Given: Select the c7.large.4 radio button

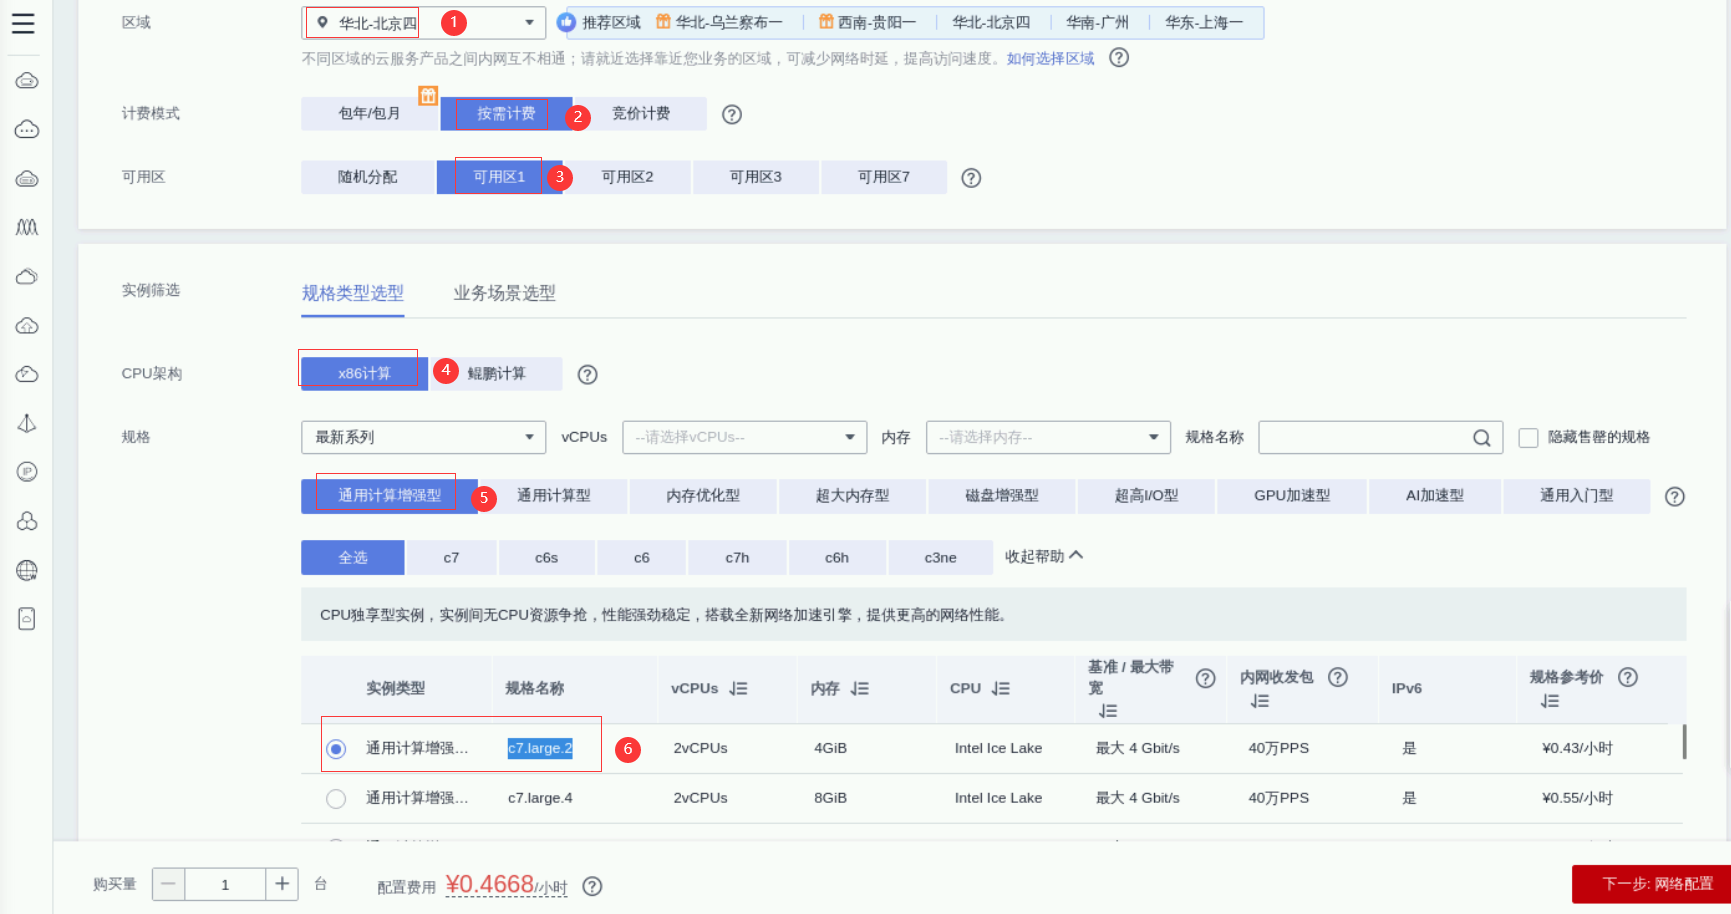Looking at the screenshot, I should 336,799.
